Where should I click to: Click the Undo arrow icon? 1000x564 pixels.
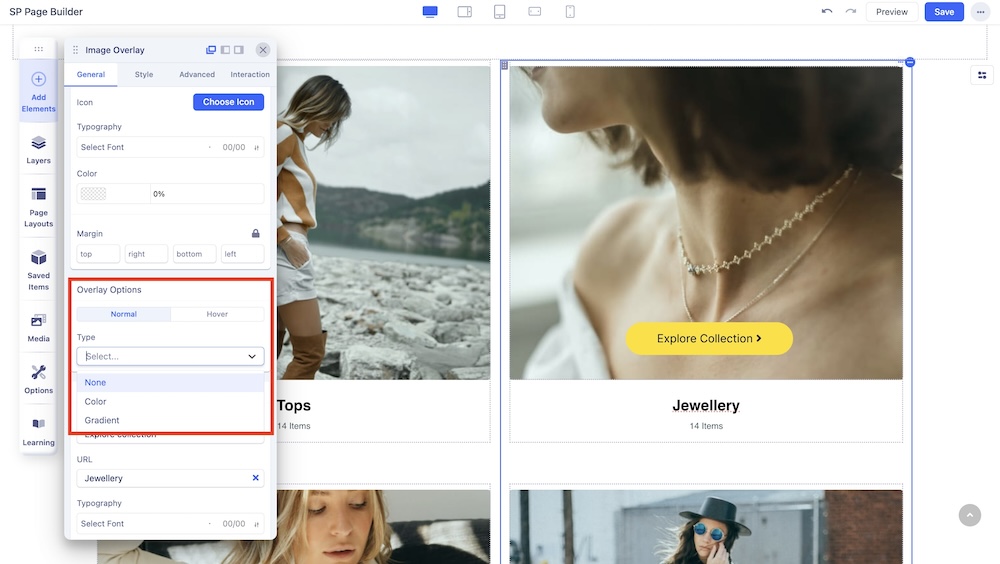click(x=826, y=12)
